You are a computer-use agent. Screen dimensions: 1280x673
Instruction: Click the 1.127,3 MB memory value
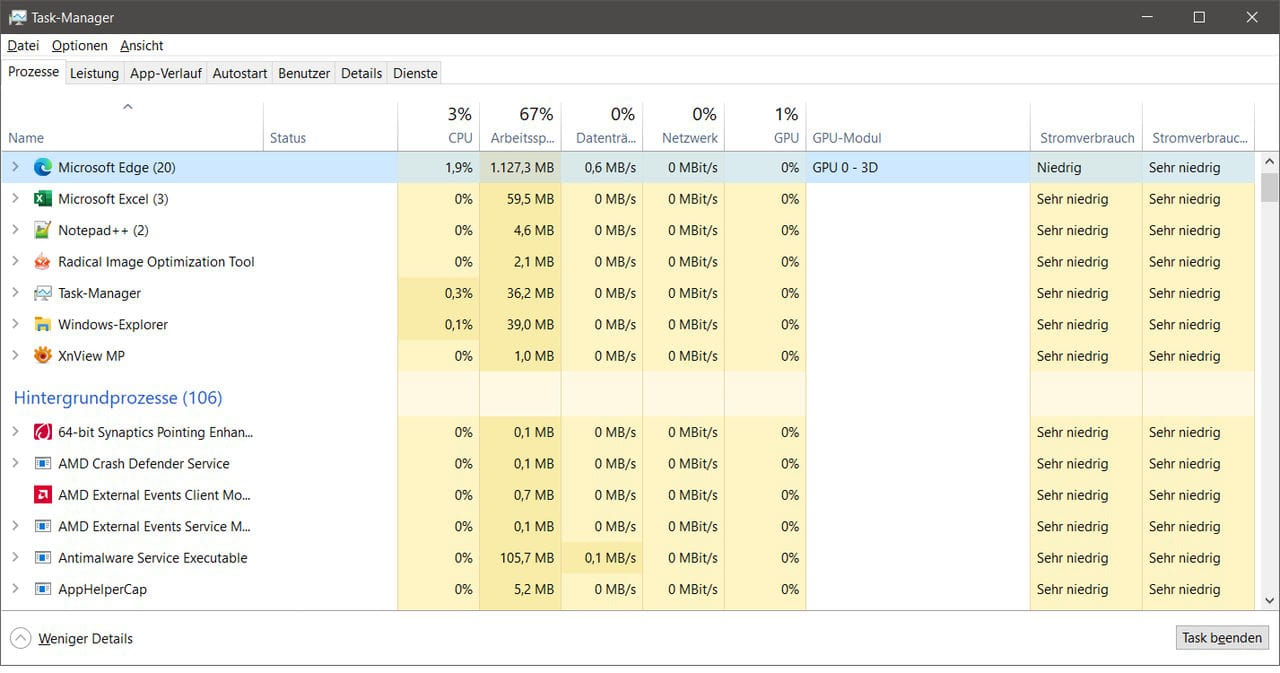click(521, 167)
